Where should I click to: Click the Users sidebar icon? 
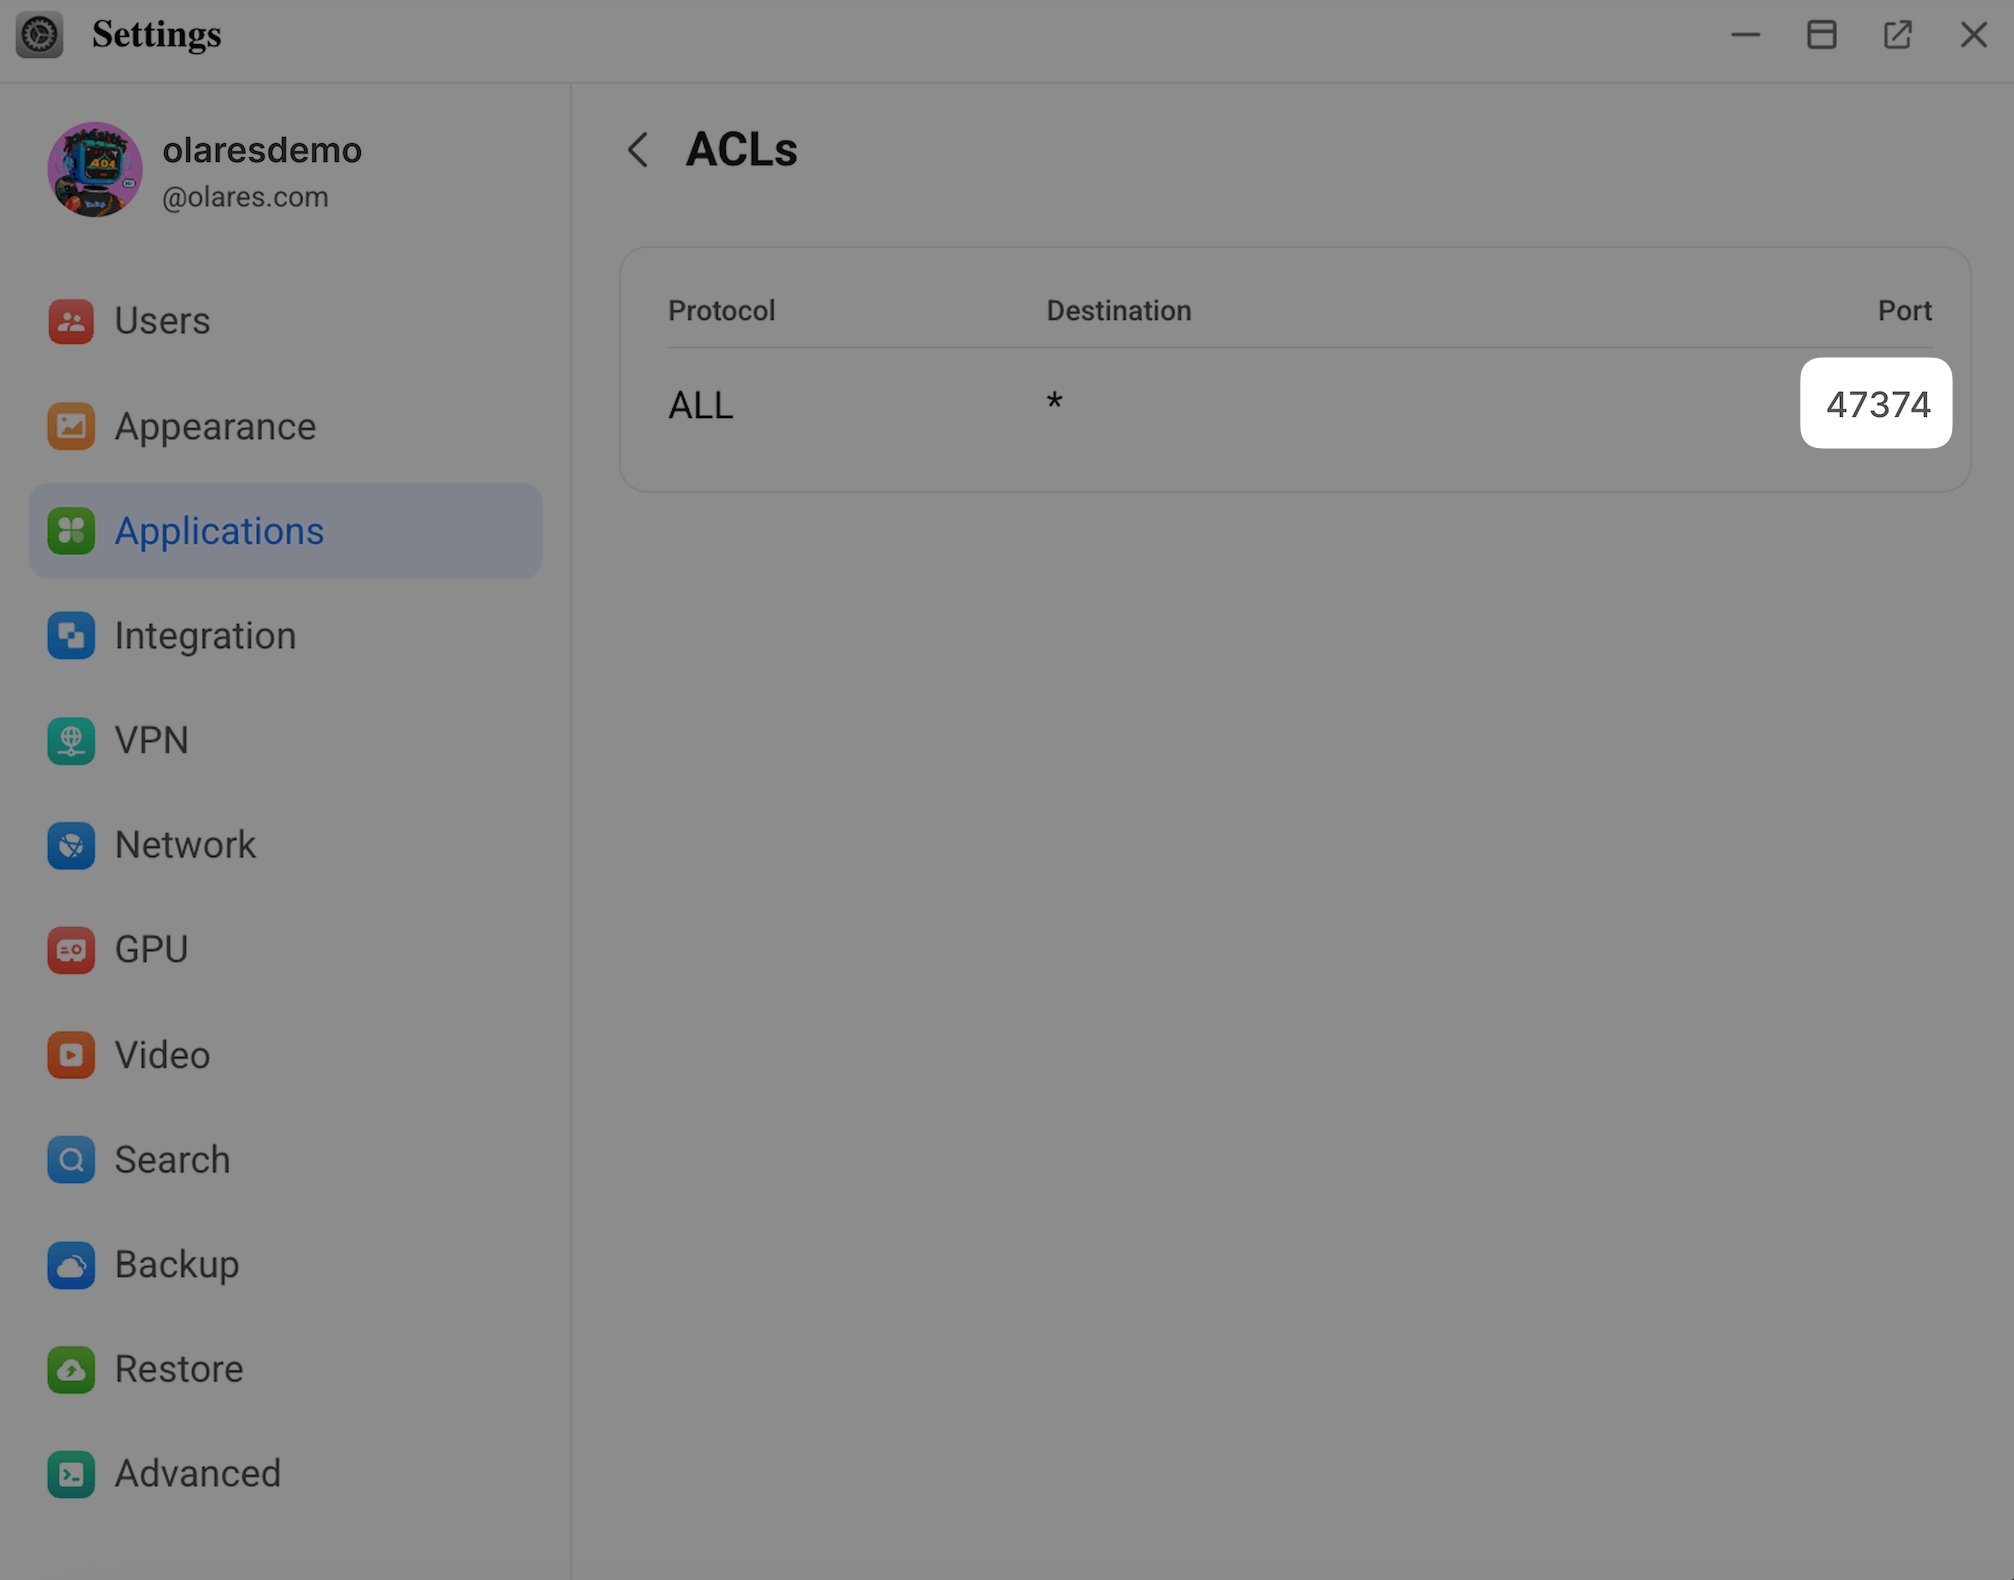coord(71,321)
